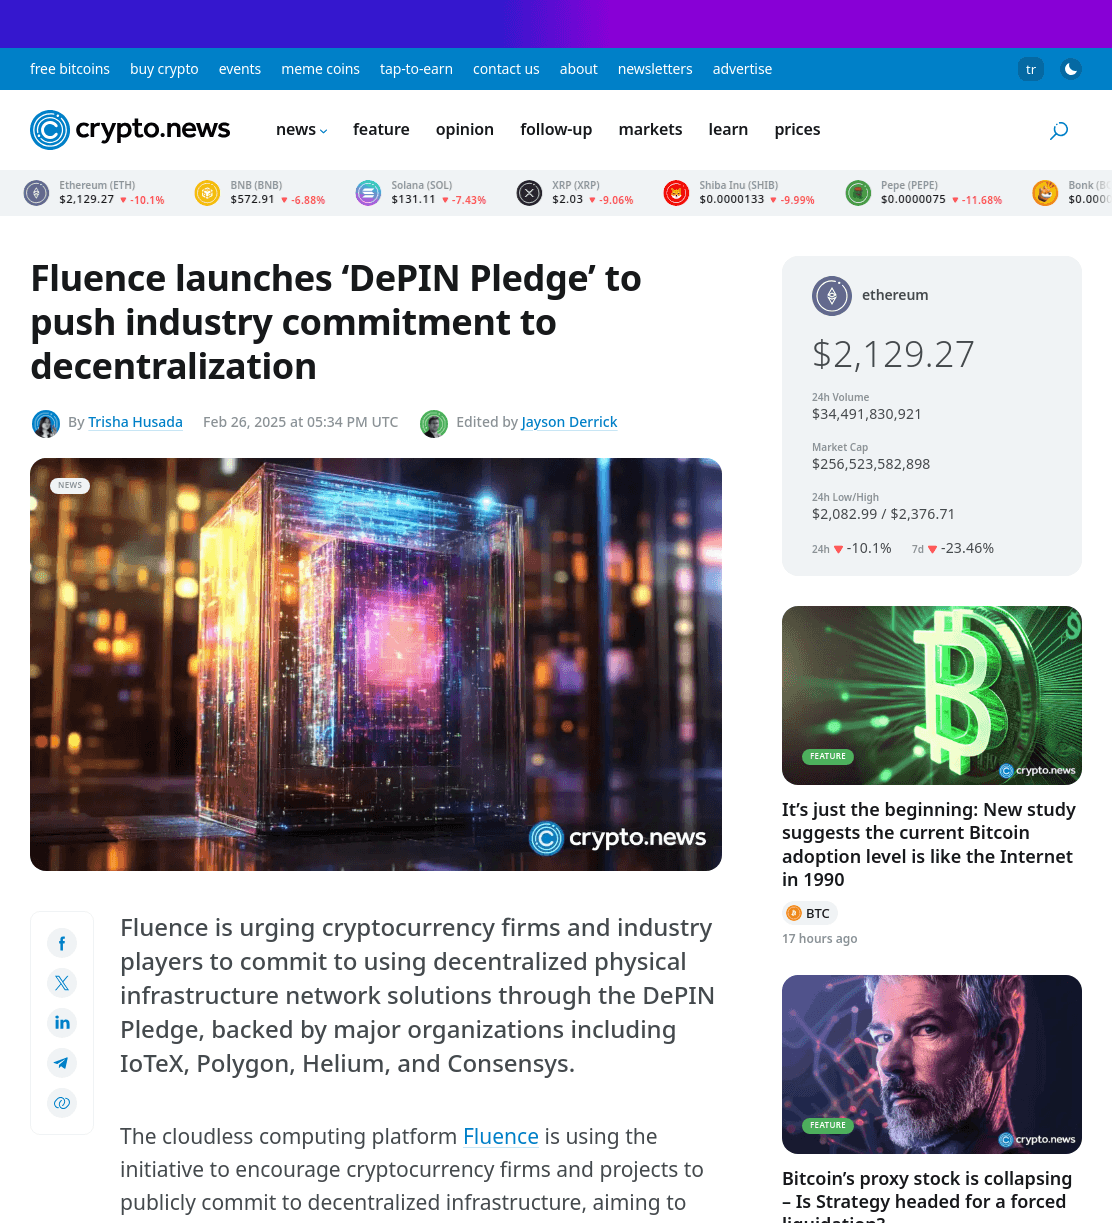Open the newsletters link
The image size is (1112, 1223).
click(x=655, y=69)
